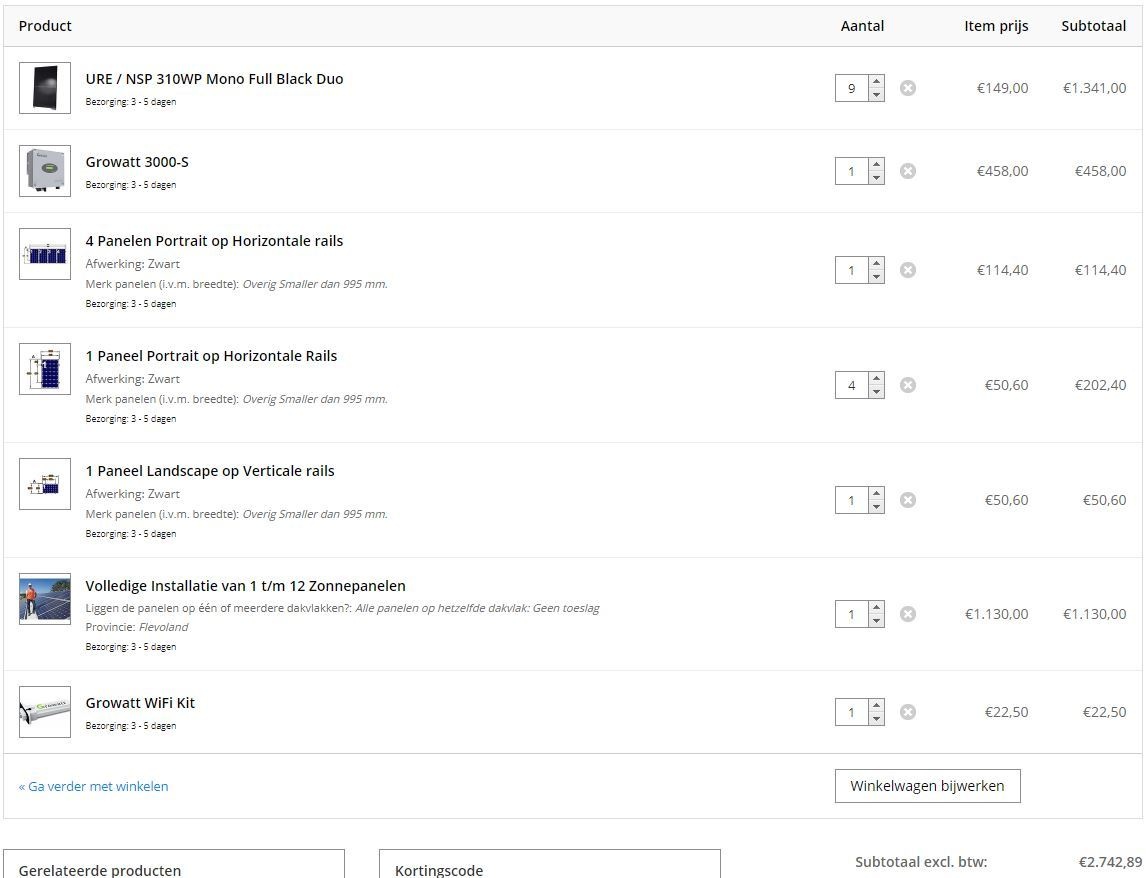Open the Kortingscode section
The image size is (1146, 878).
(549, 868)
